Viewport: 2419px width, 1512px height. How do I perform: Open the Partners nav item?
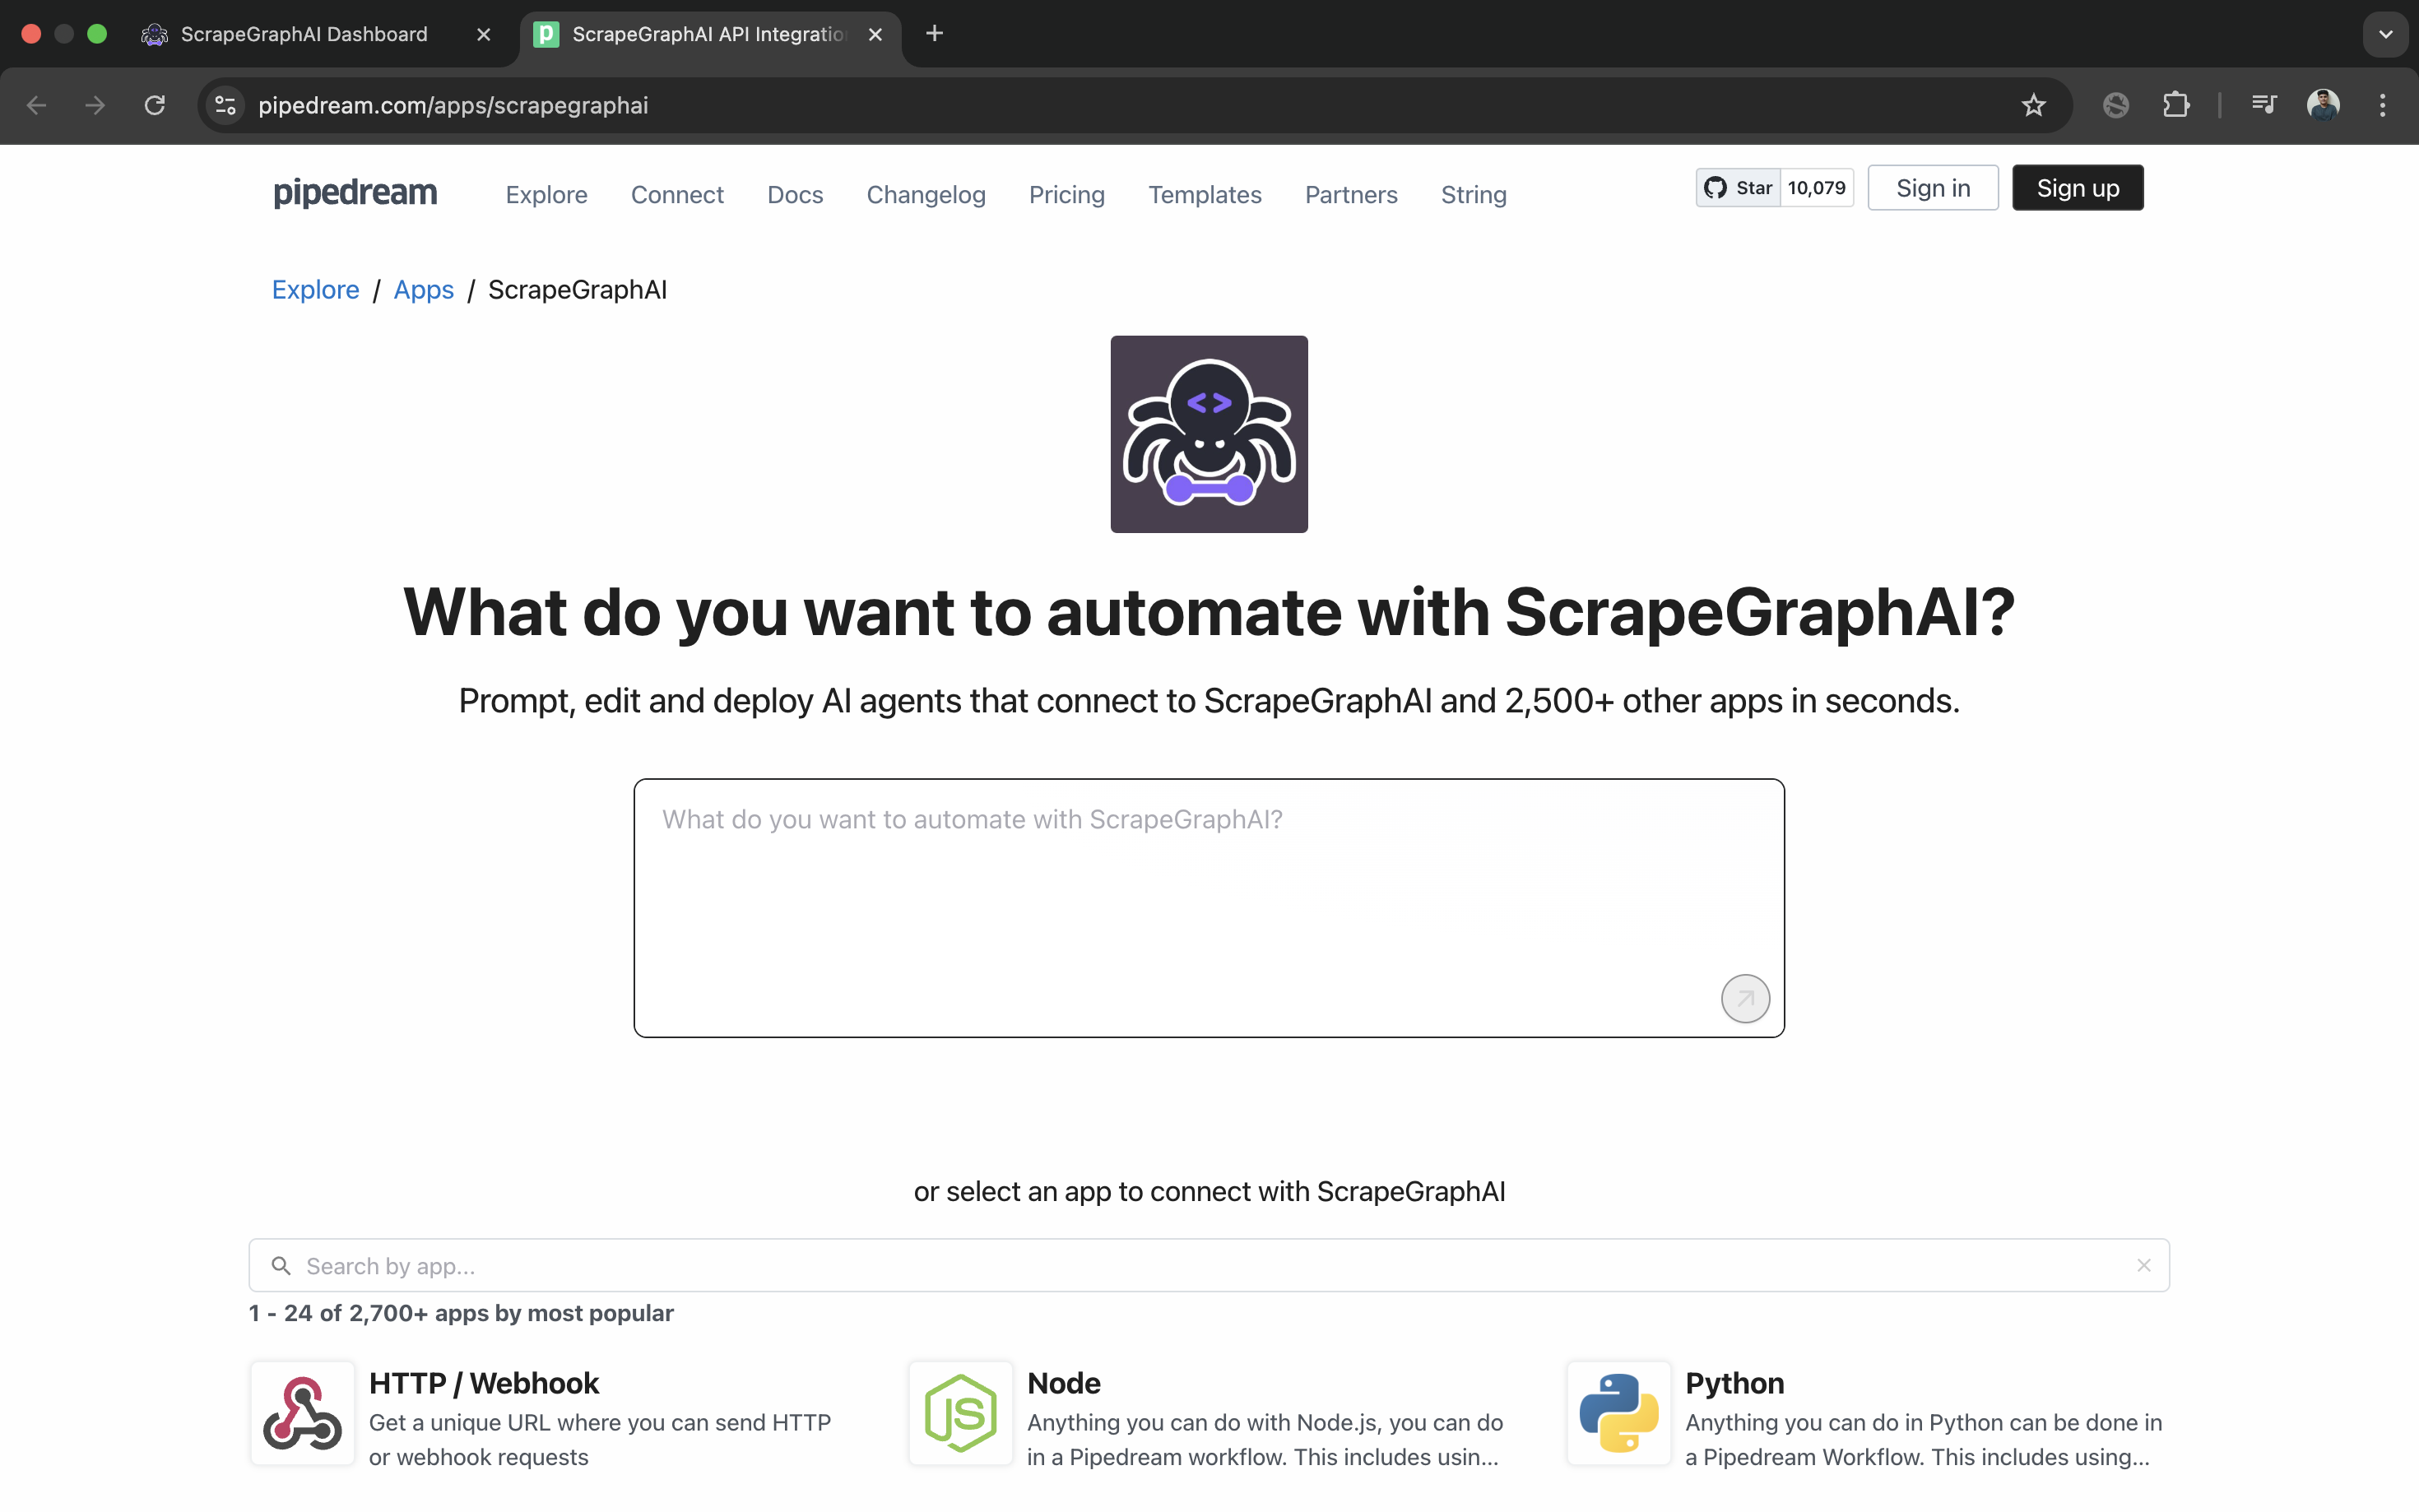[1351, 194]
